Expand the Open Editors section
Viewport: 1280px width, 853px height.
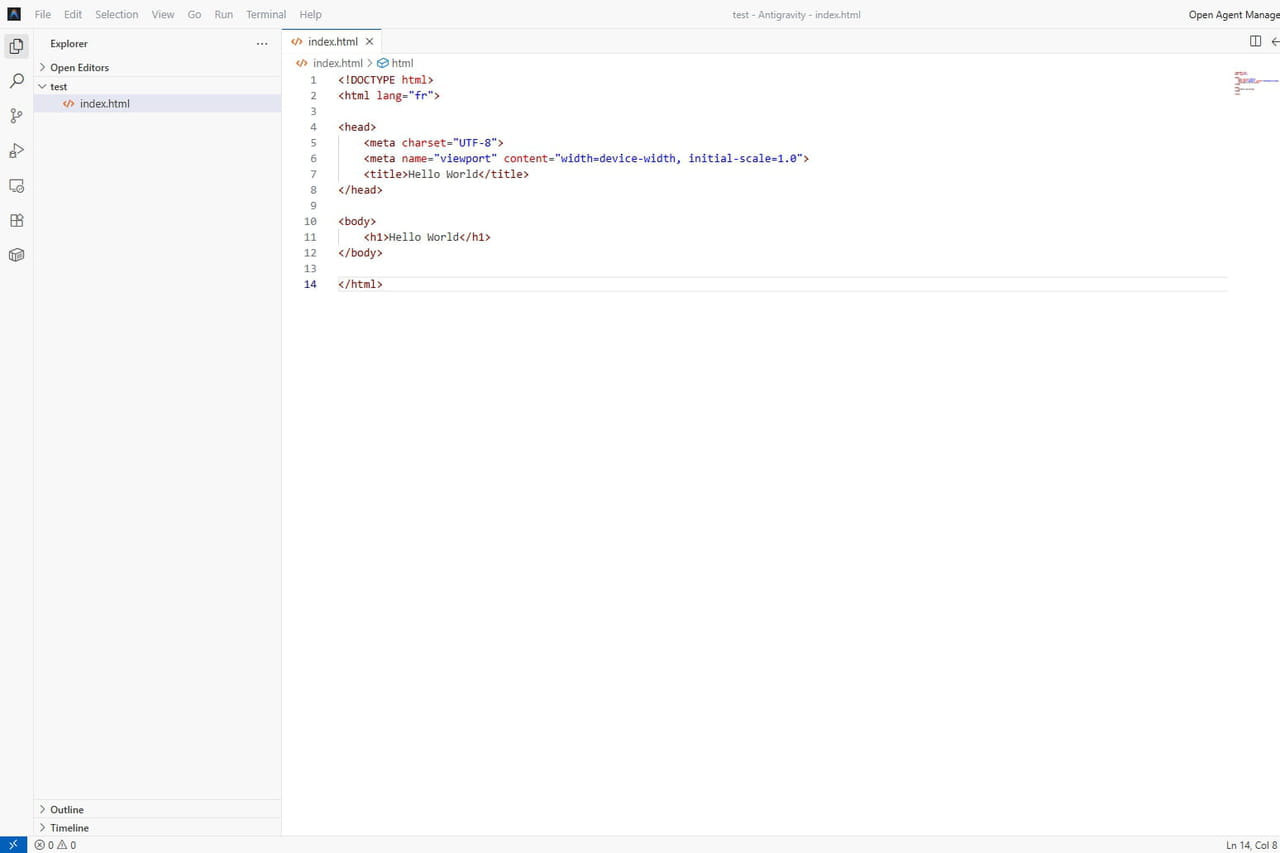pos(79,68)
